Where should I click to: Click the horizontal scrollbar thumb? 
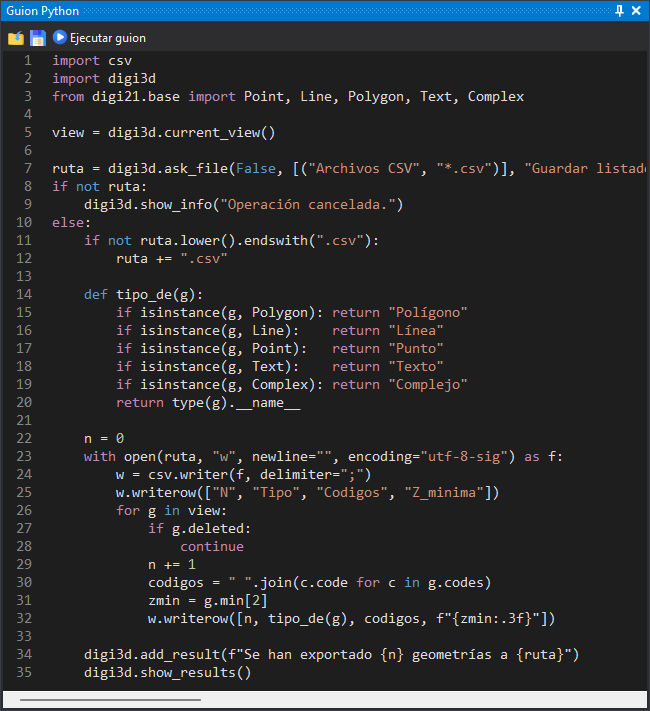point(110,700)
